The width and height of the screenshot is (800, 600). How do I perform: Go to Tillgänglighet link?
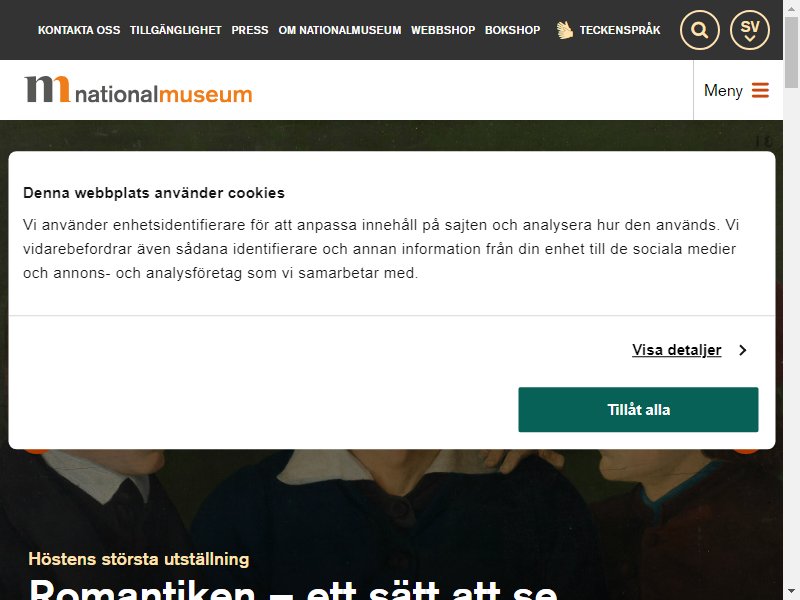pyautogui.click(x=176, y=30)
